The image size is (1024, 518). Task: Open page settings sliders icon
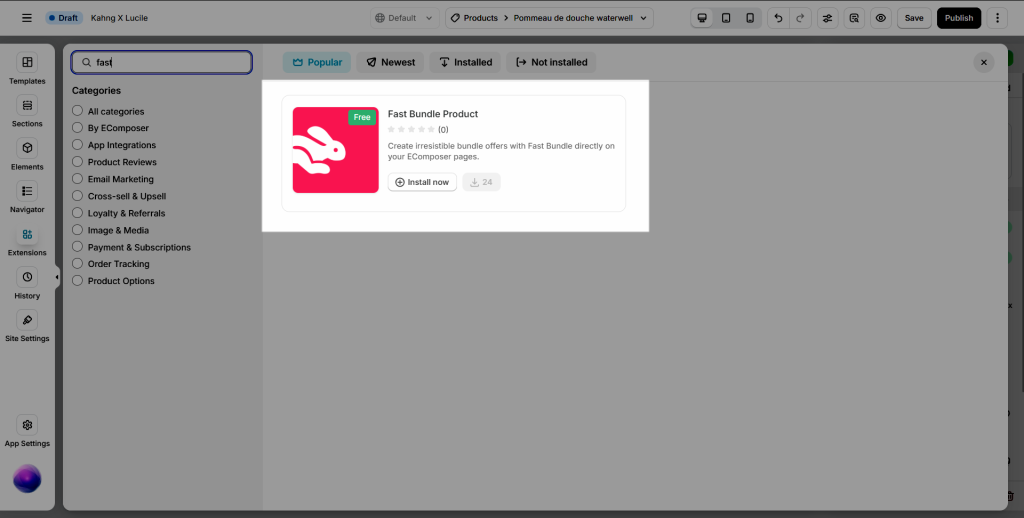pos(827,18)
